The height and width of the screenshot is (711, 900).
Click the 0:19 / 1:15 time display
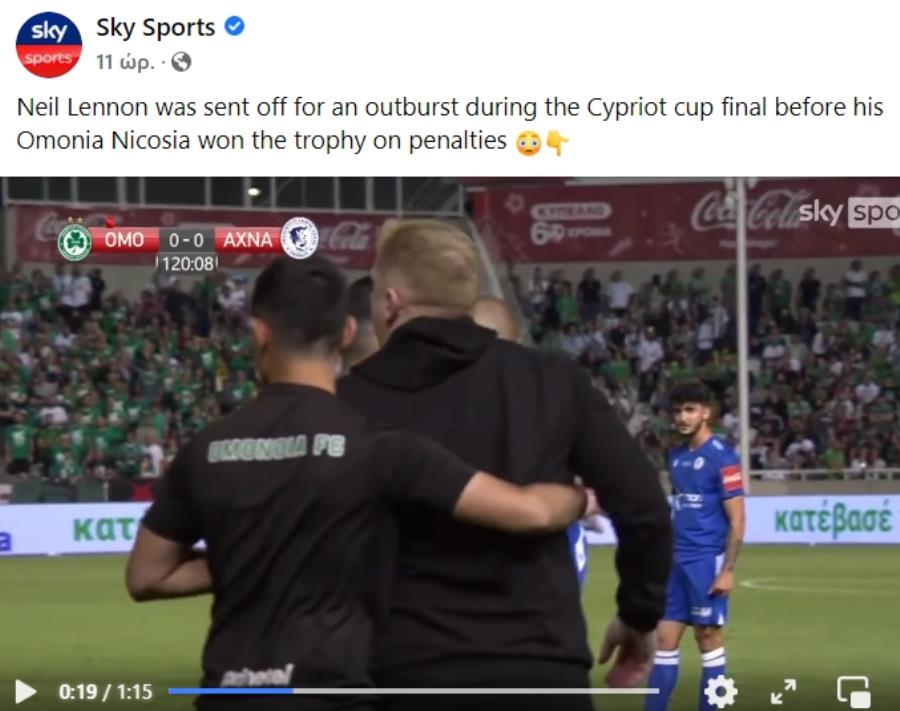(106, 691)
